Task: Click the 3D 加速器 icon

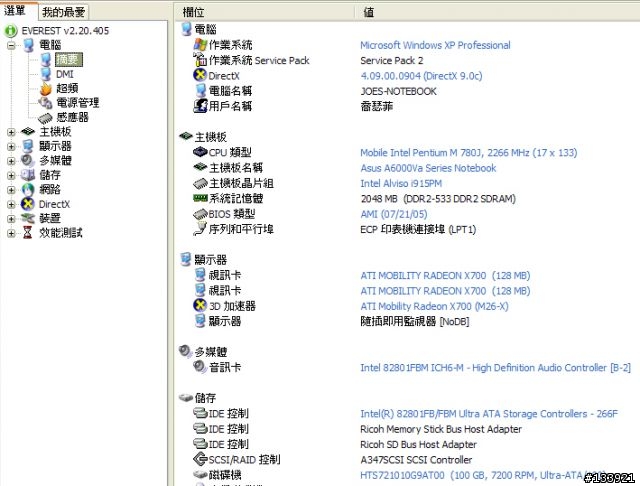Action: point(200,305)
